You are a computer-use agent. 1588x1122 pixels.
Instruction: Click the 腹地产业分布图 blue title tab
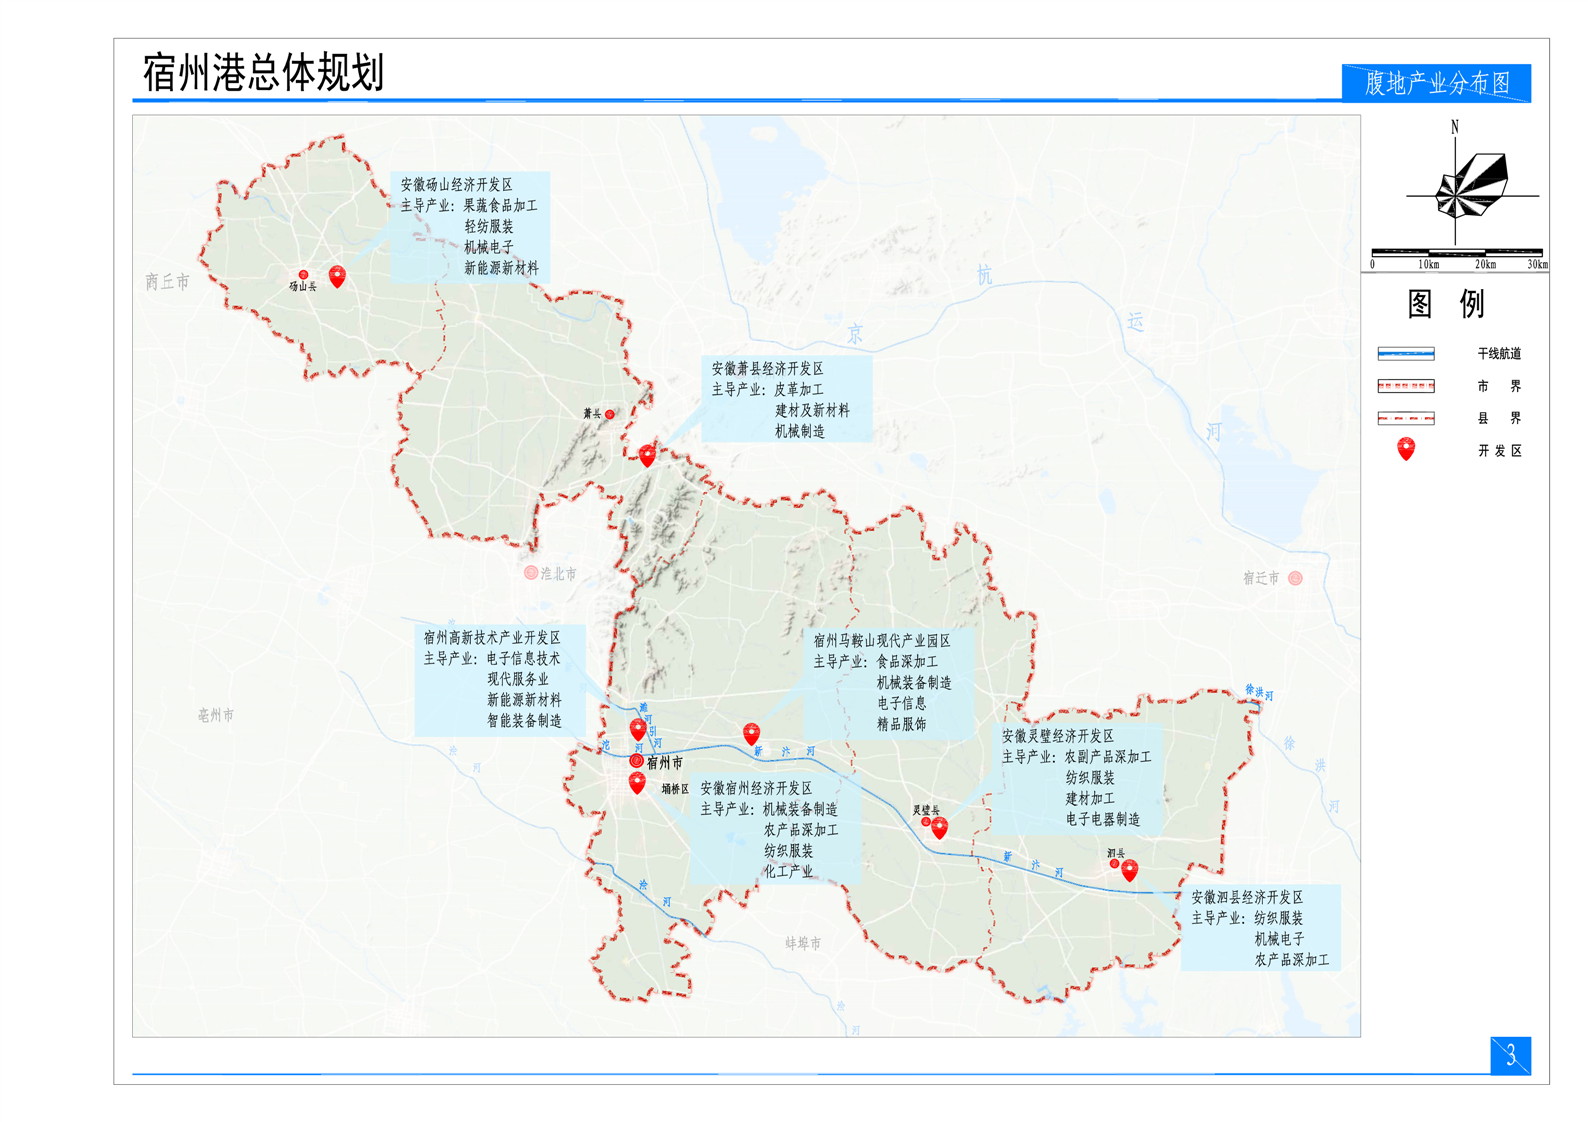[x=1436, y=83]
